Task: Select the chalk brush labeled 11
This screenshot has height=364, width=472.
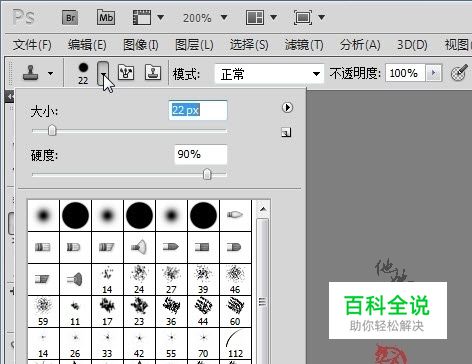Action: pos(75,311)
